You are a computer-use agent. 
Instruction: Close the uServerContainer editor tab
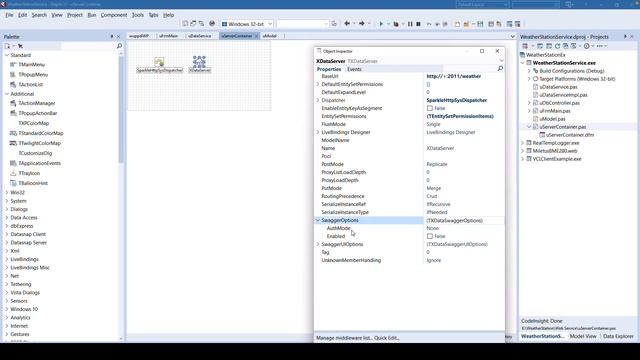(x=256, y=36)
